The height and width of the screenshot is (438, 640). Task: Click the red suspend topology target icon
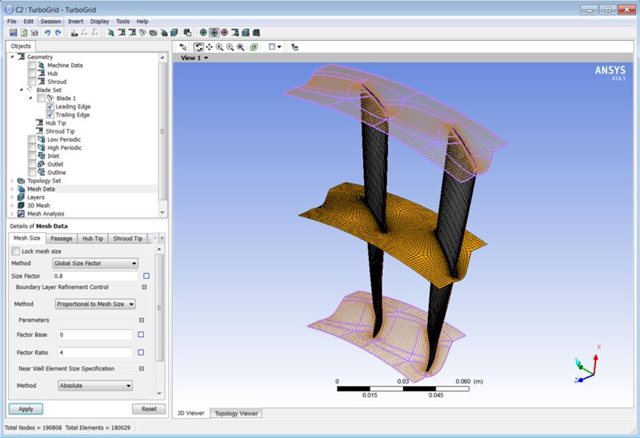224,33
